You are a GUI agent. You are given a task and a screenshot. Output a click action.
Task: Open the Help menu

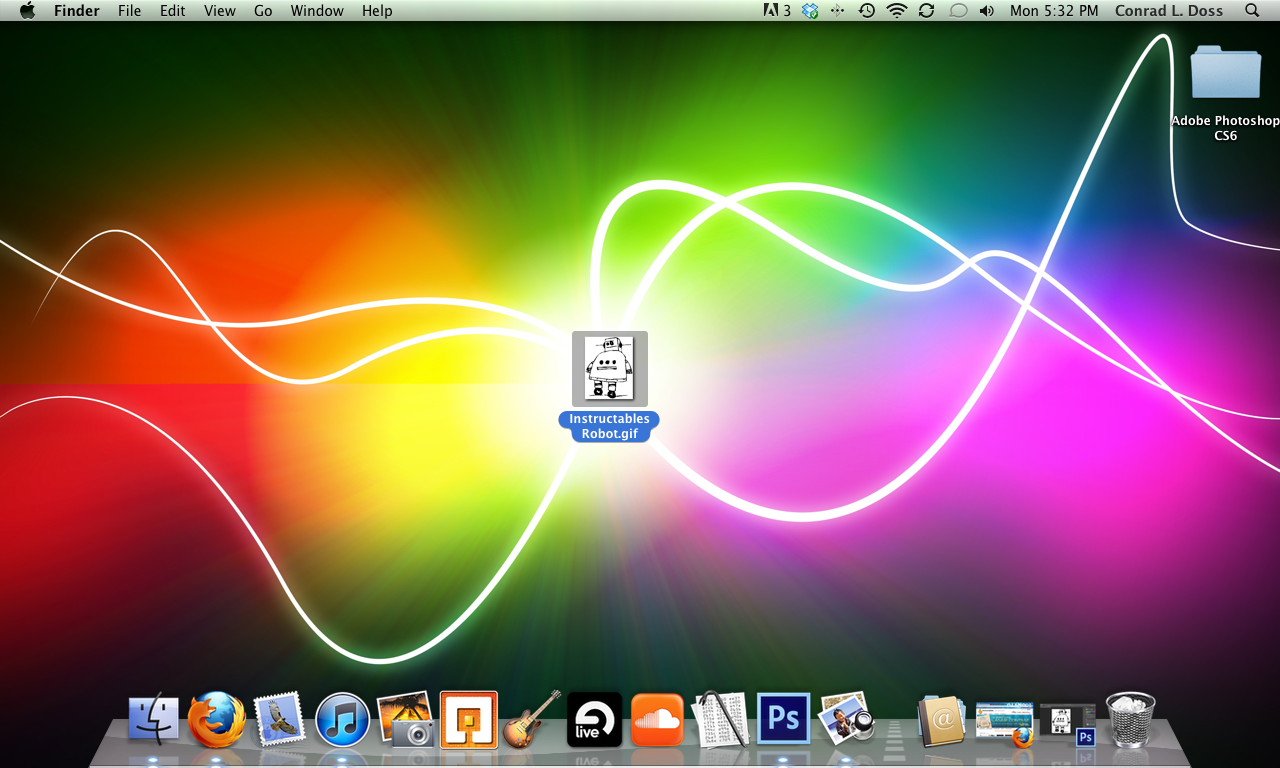[377, 11]
